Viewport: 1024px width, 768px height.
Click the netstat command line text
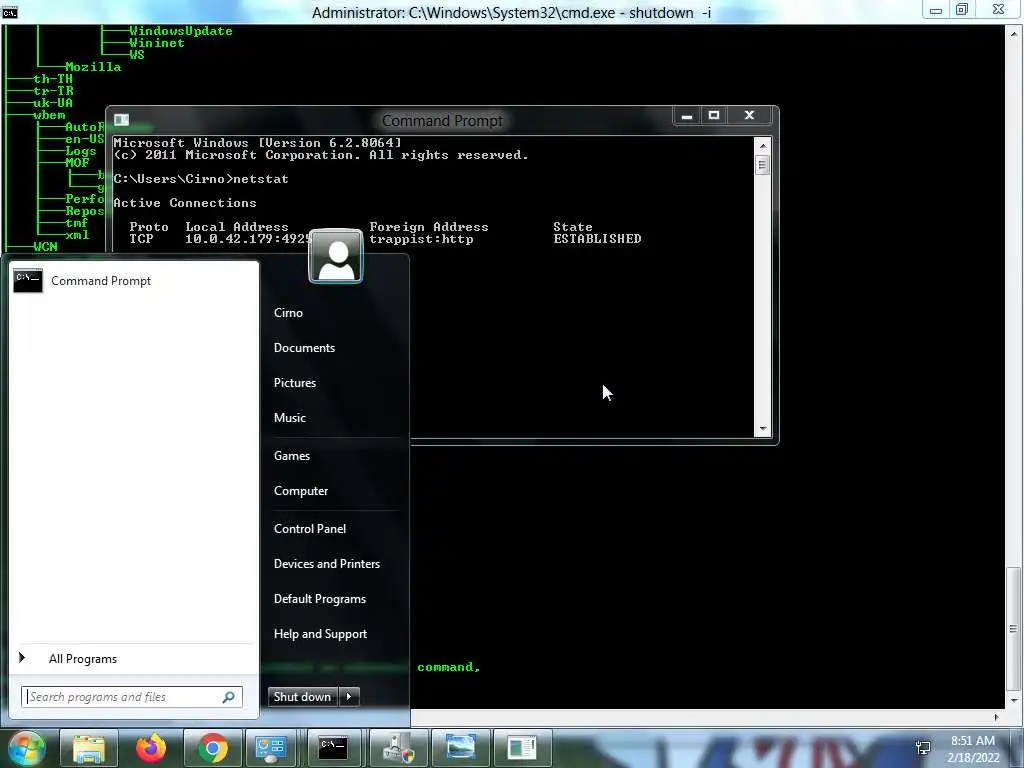[201, 179]
